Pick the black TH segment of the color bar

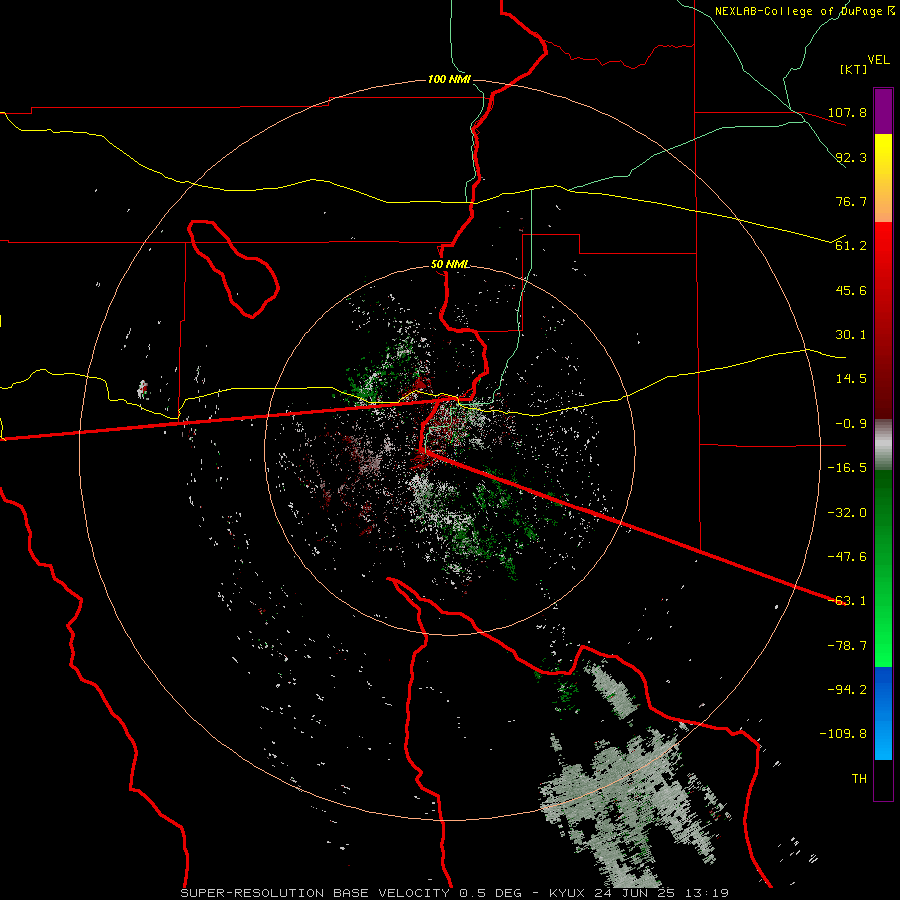[883, 779]
